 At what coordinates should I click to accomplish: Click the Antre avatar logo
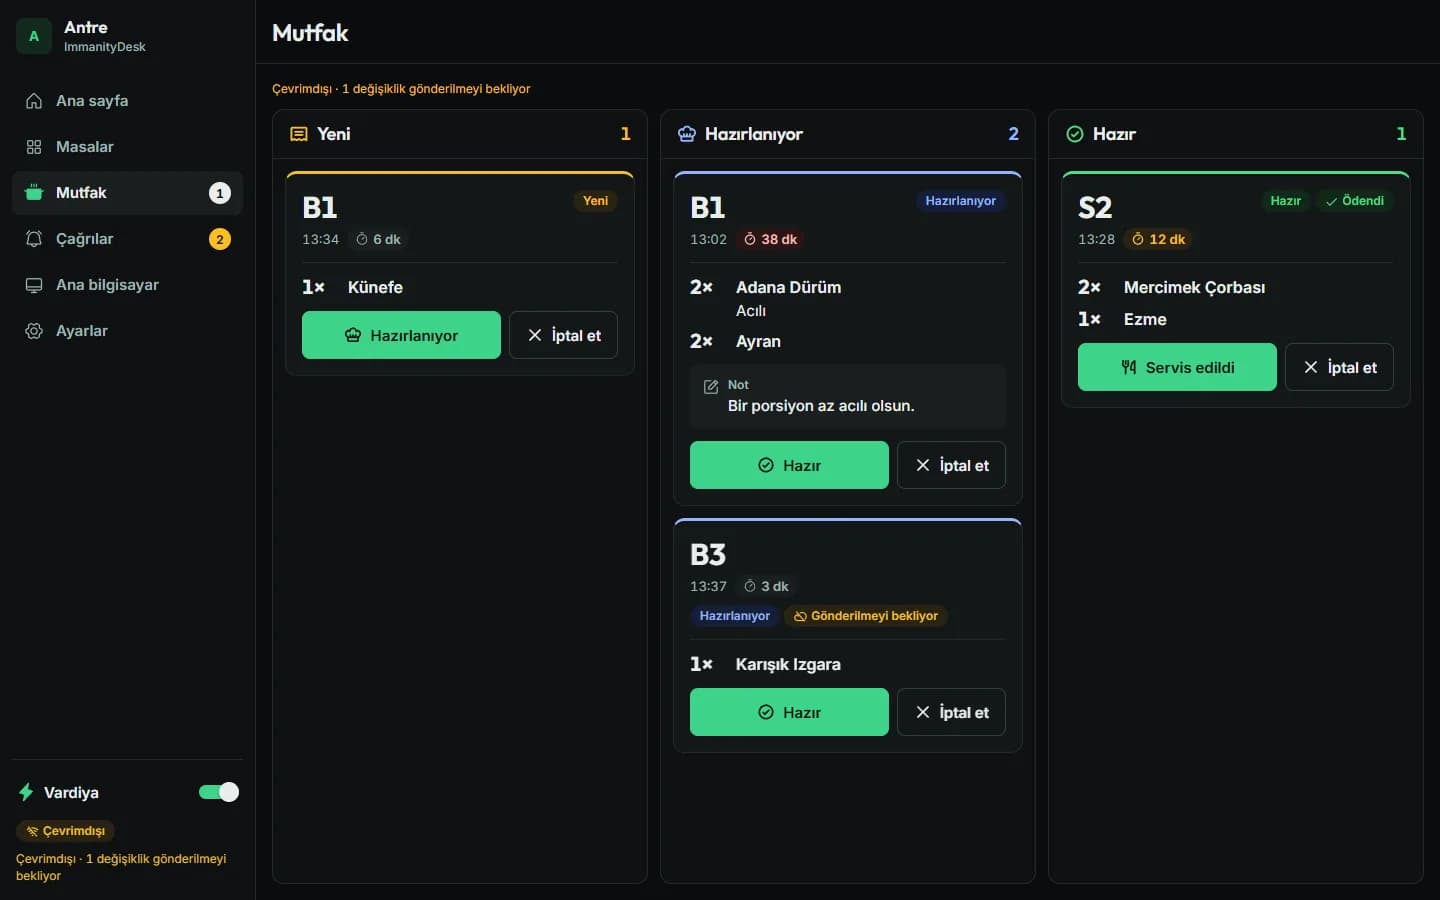pos(34,36)
